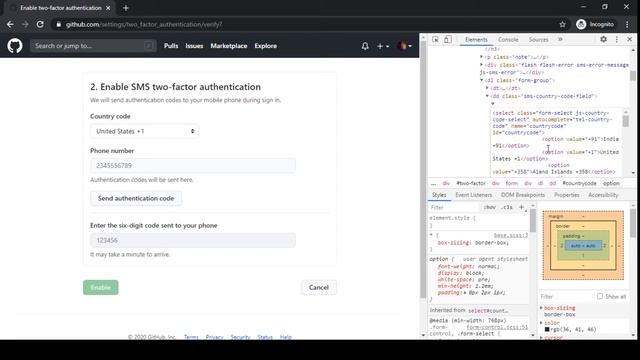This screenshot has width=640, height=360.
Task: Switch to the Sources tab
Action: 538,40
